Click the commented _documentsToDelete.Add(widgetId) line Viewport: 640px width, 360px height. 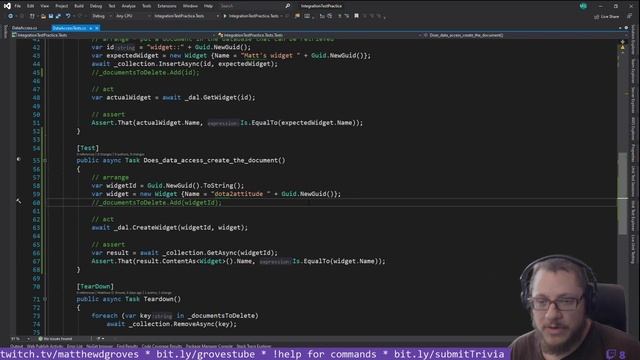[x=156, y=202]
